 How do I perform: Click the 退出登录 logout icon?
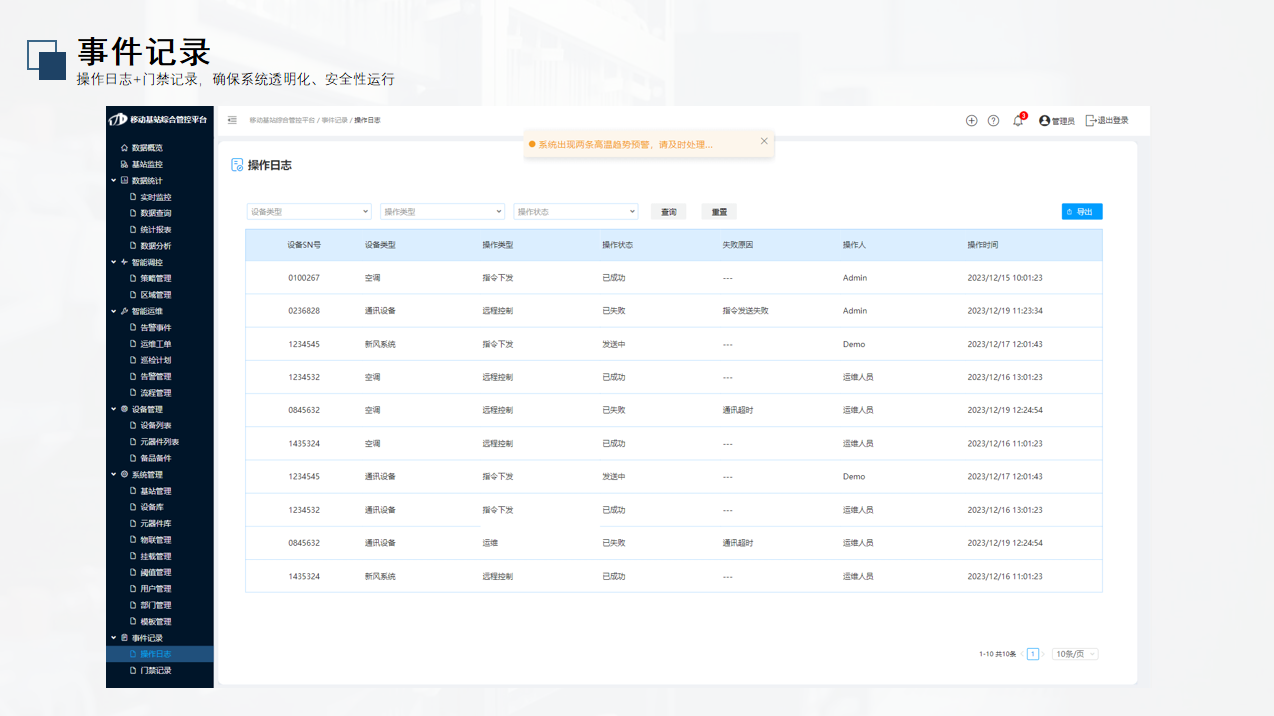point(1091,120)
